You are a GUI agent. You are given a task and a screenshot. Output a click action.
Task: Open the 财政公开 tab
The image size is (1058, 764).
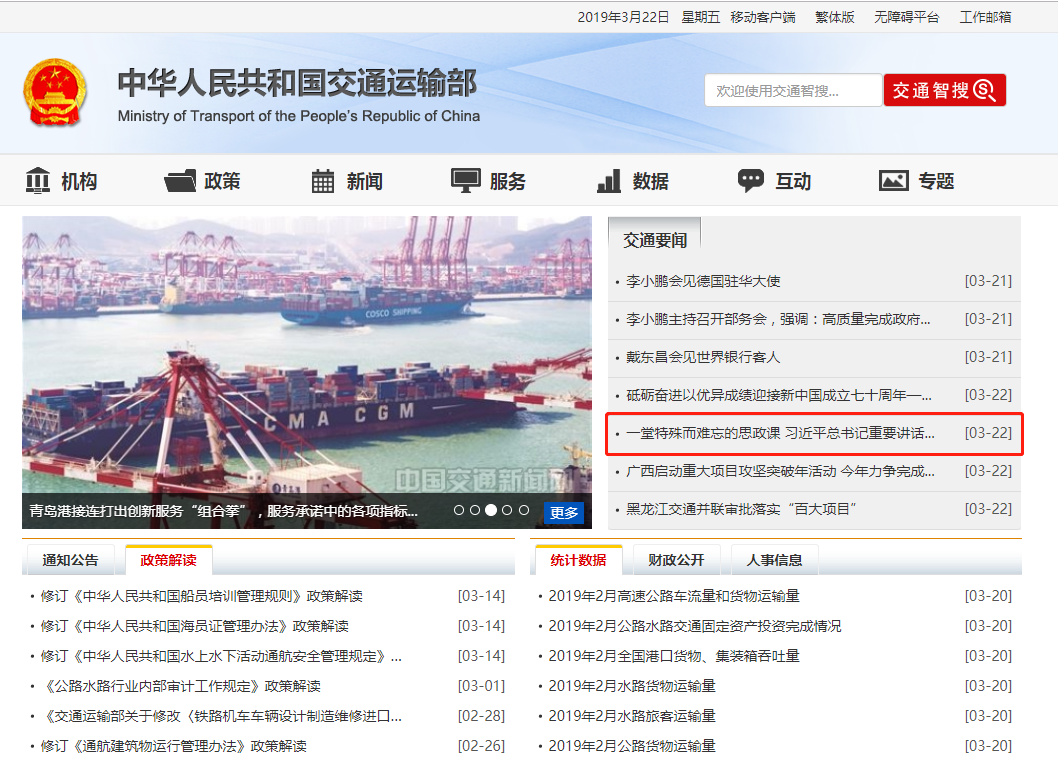coord(676,560)
